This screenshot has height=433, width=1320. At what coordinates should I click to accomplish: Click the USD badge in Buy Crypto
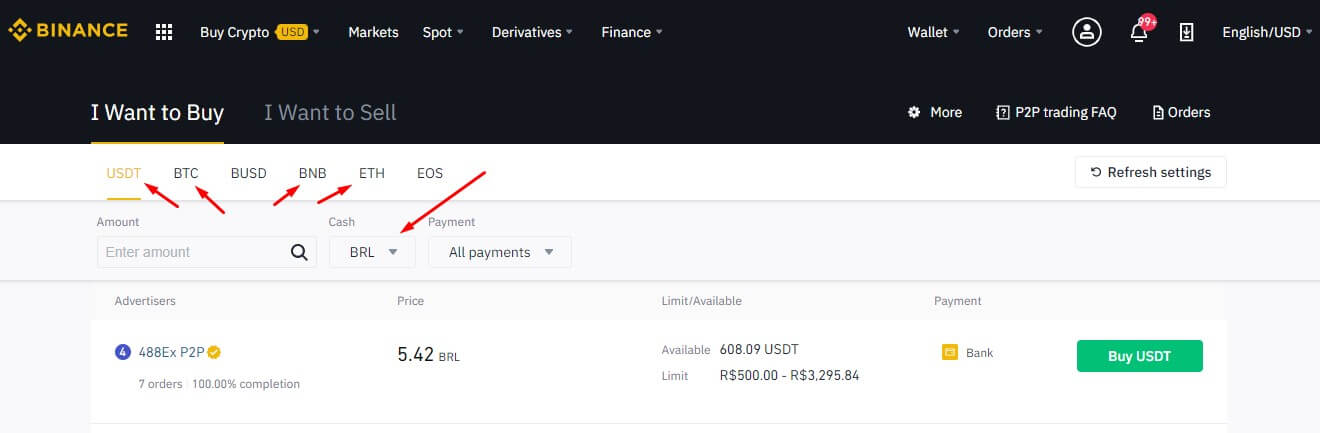point(291,32)
